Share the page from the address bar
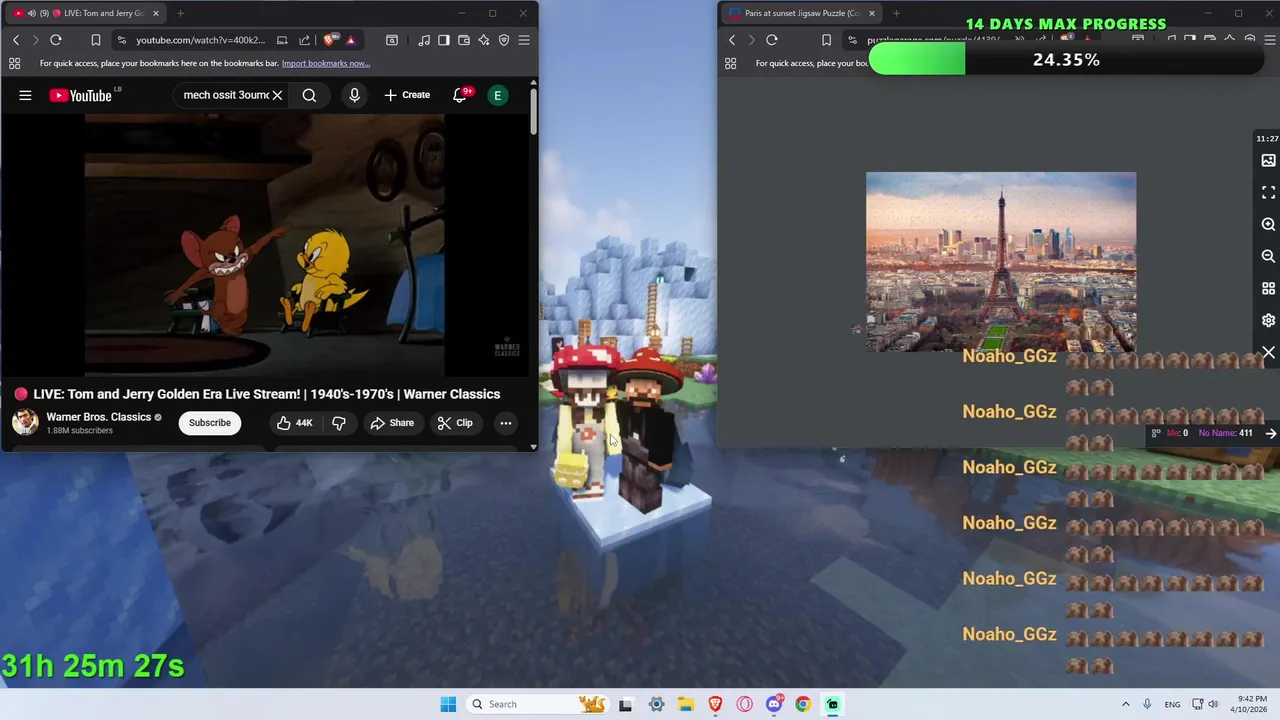 (304, 40)
